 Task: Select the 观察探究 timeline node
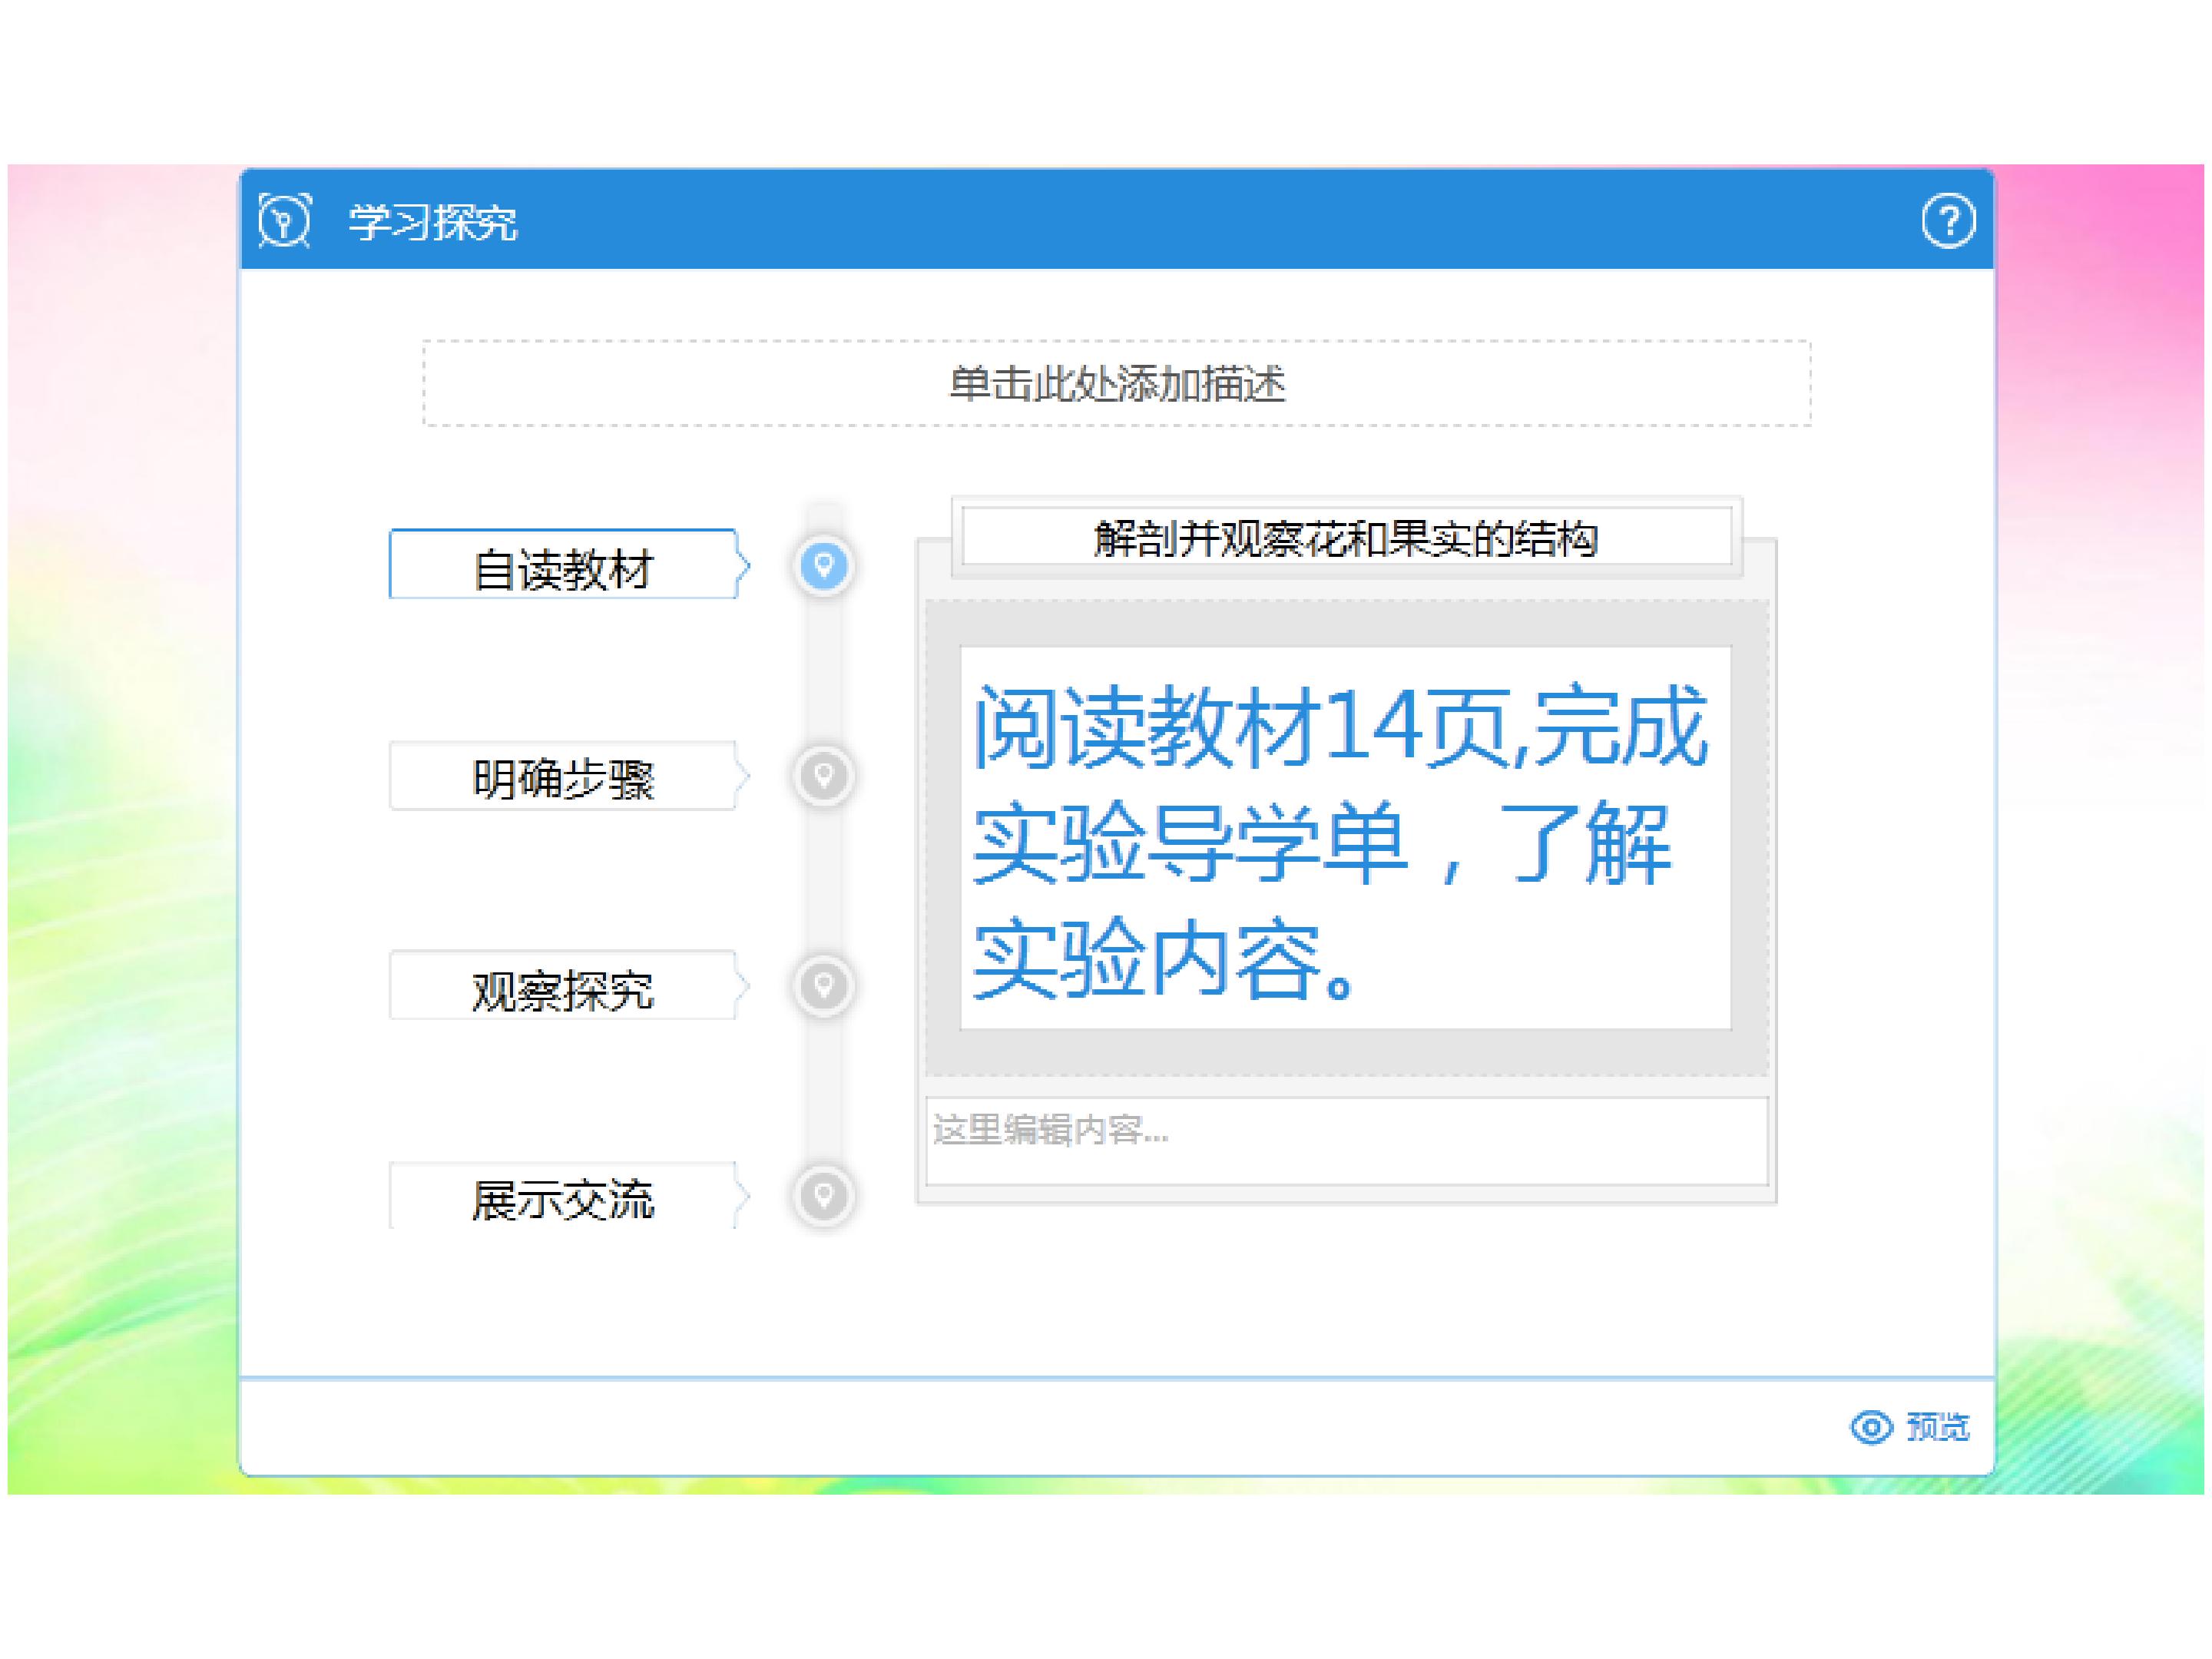tap(823, 986)
